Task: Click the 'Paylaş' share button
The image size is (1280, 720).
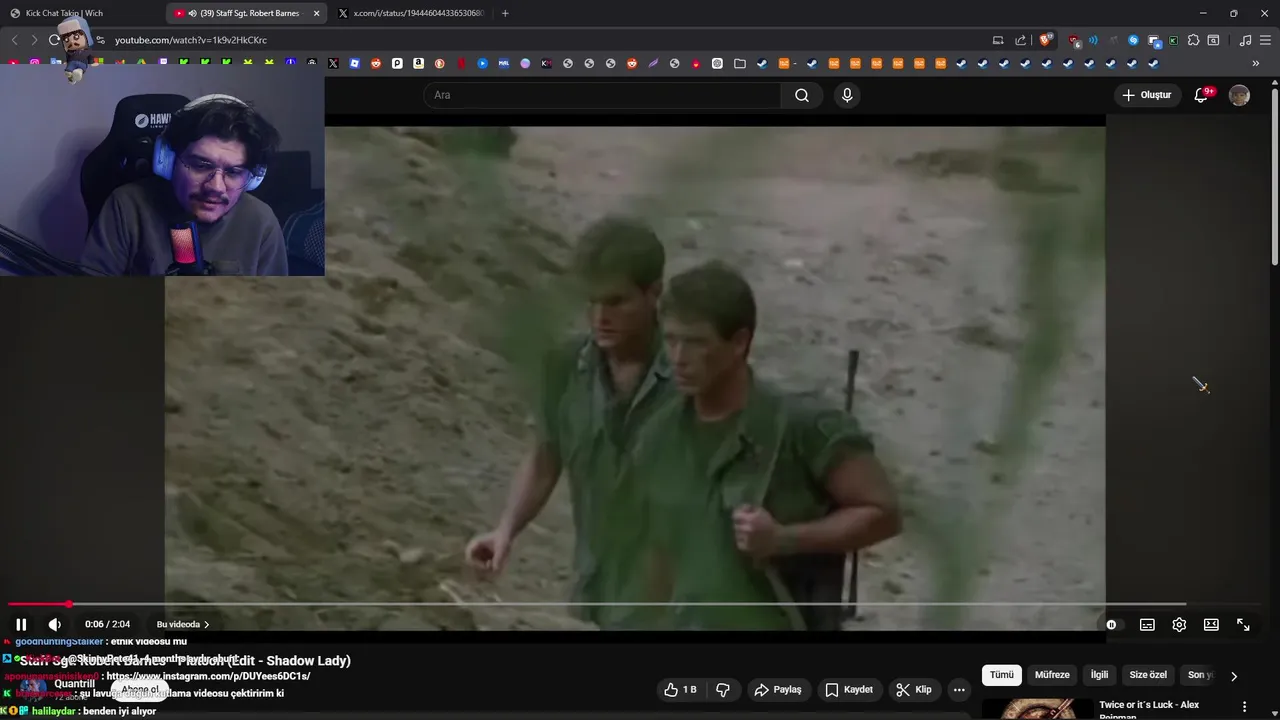Action: 778,689
